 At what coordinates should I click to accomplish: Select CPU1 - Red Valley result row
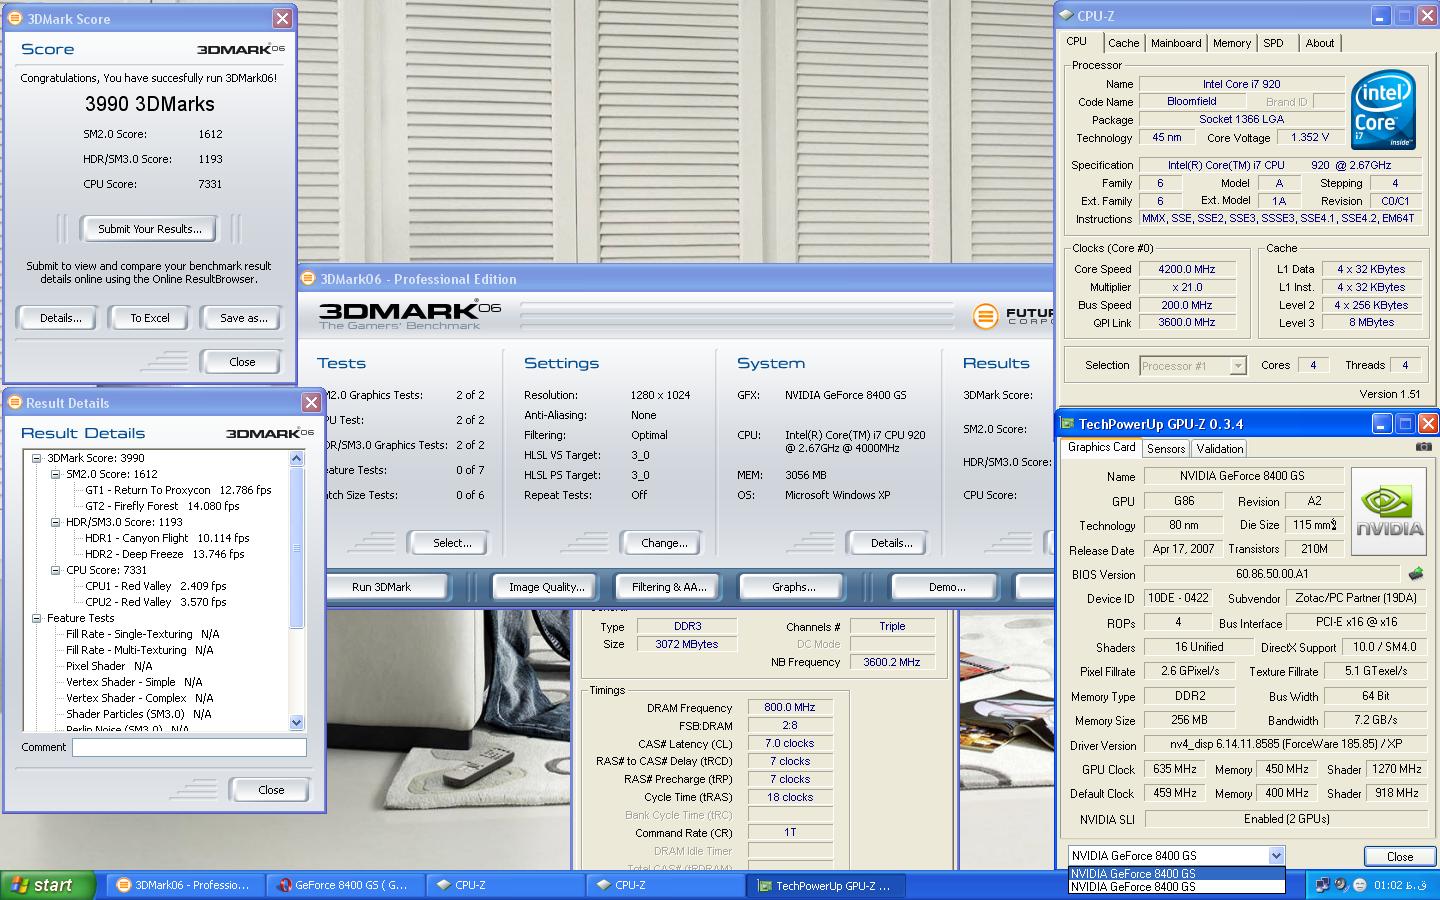[156, 586]
